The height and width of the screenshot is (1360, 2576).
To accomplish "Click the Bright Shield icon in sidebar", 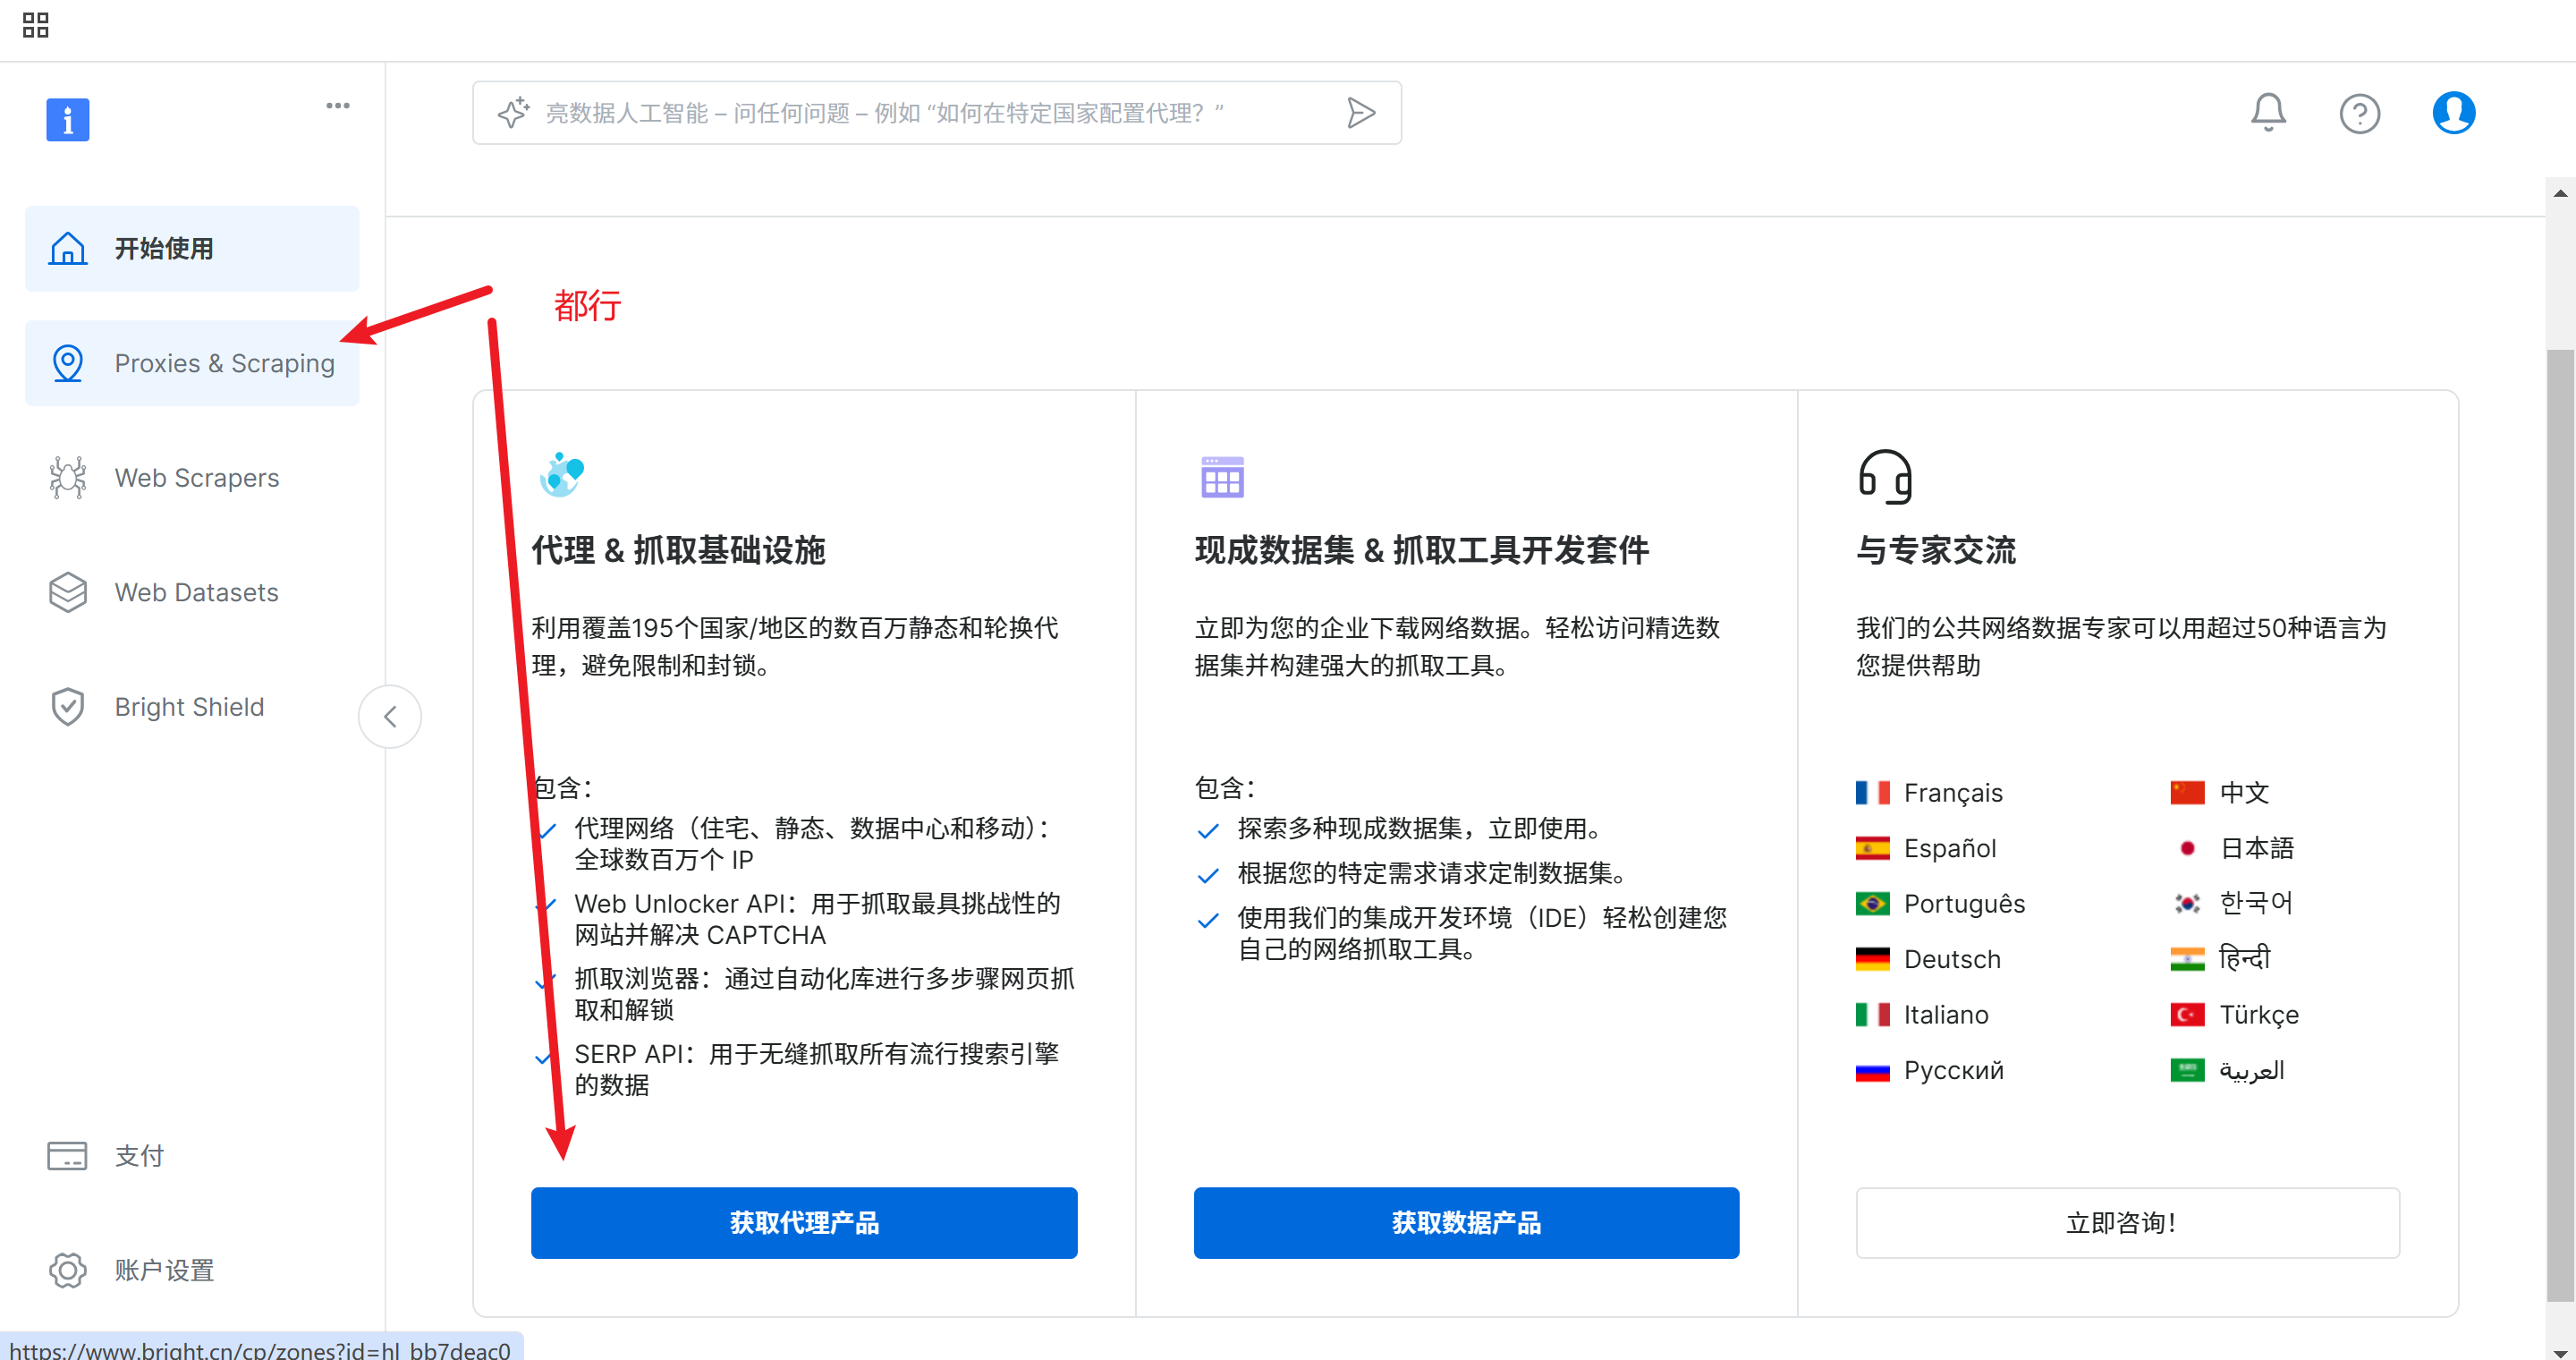I will [67, 707].
